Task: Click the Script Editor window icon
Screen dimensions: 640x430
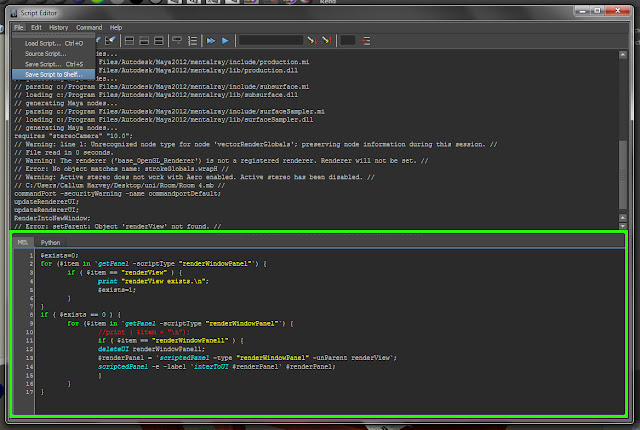Action: click(14, 13)
